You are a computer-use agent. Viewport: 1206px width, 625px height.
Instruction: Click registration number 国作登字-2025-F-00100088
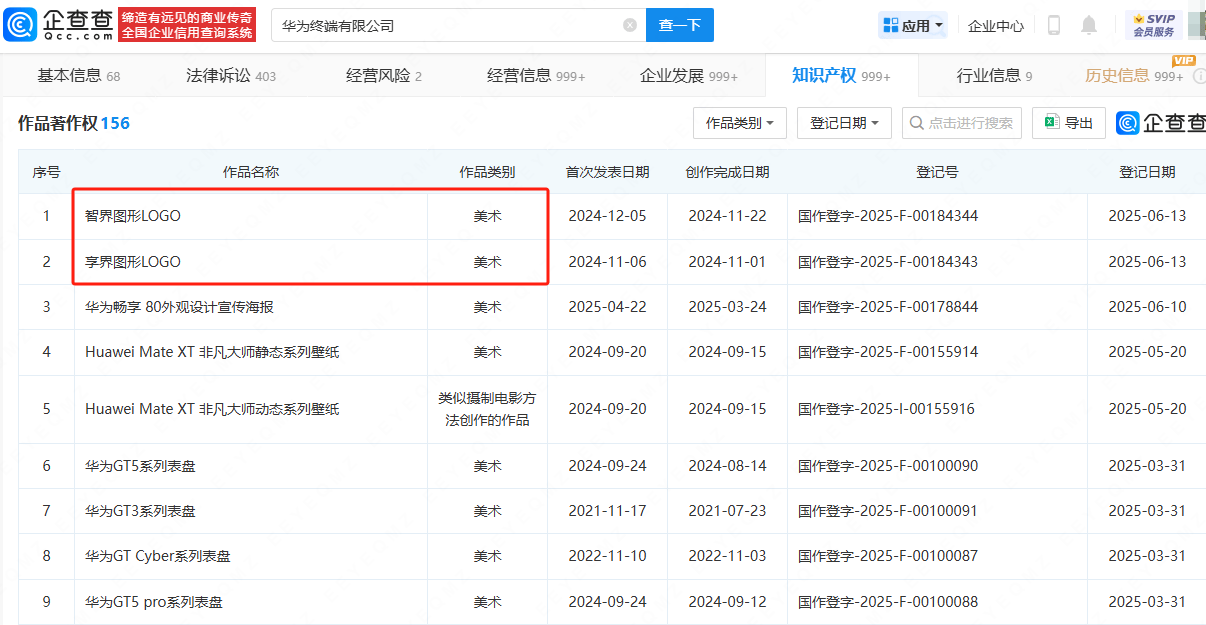pyautogui.click(x=888, y=602)
